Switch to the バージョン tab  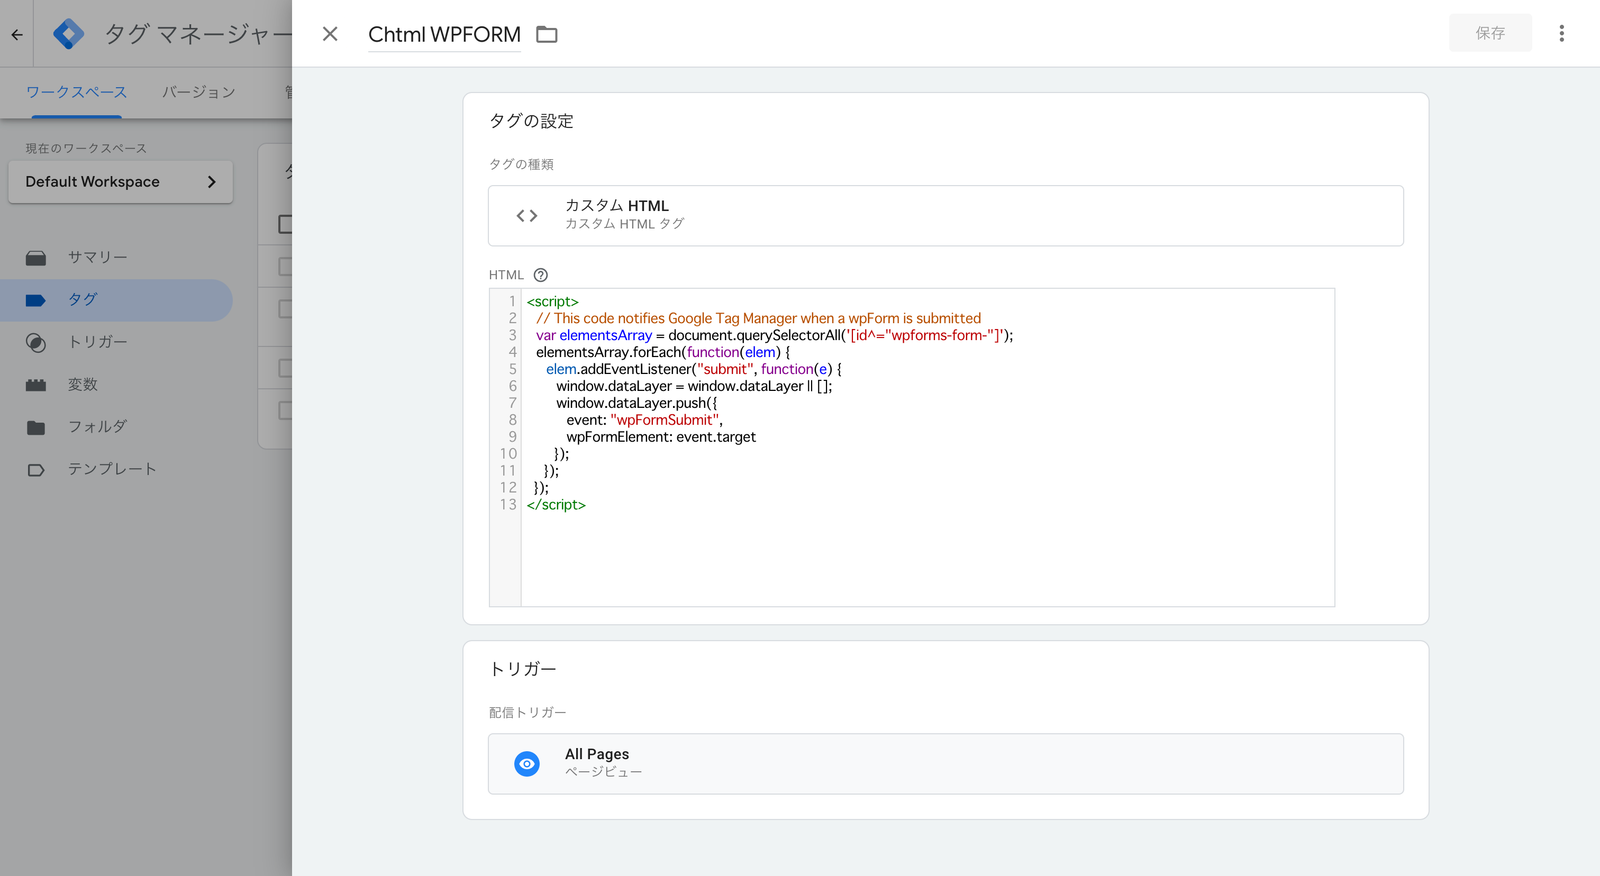click(199, 92)
